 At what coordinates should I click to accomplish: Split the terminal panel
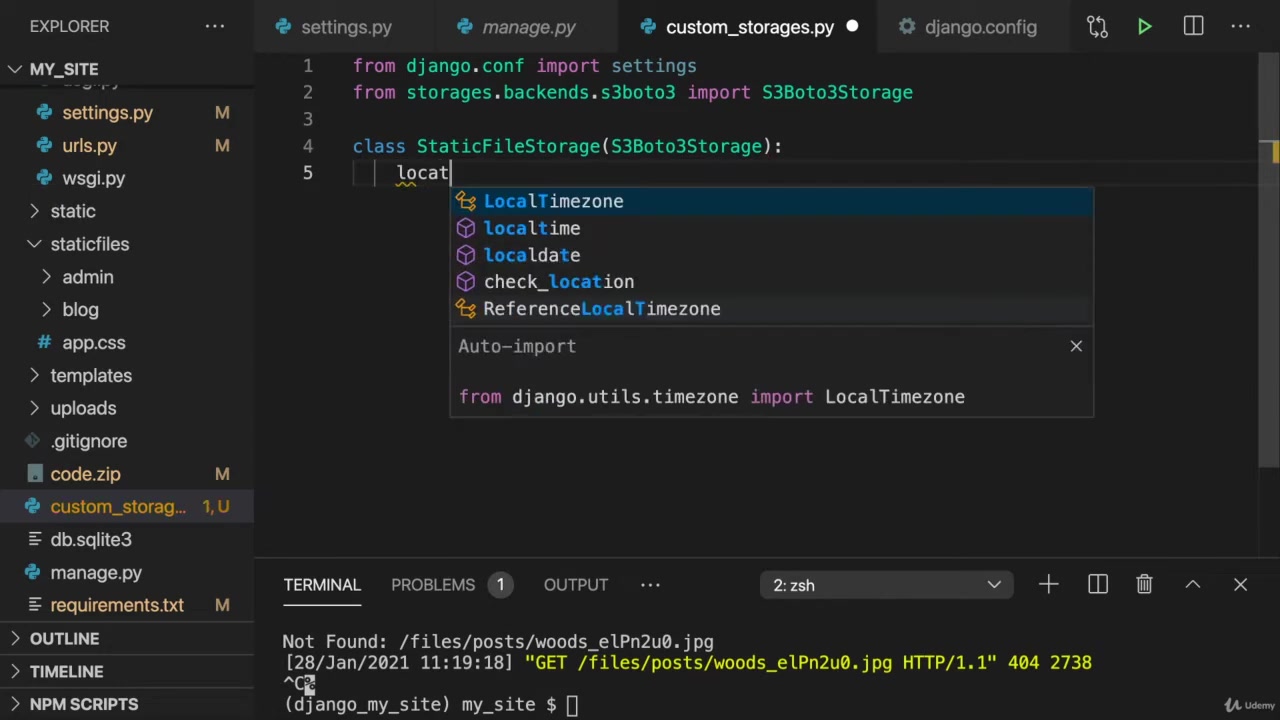[x=1097, y=585]
